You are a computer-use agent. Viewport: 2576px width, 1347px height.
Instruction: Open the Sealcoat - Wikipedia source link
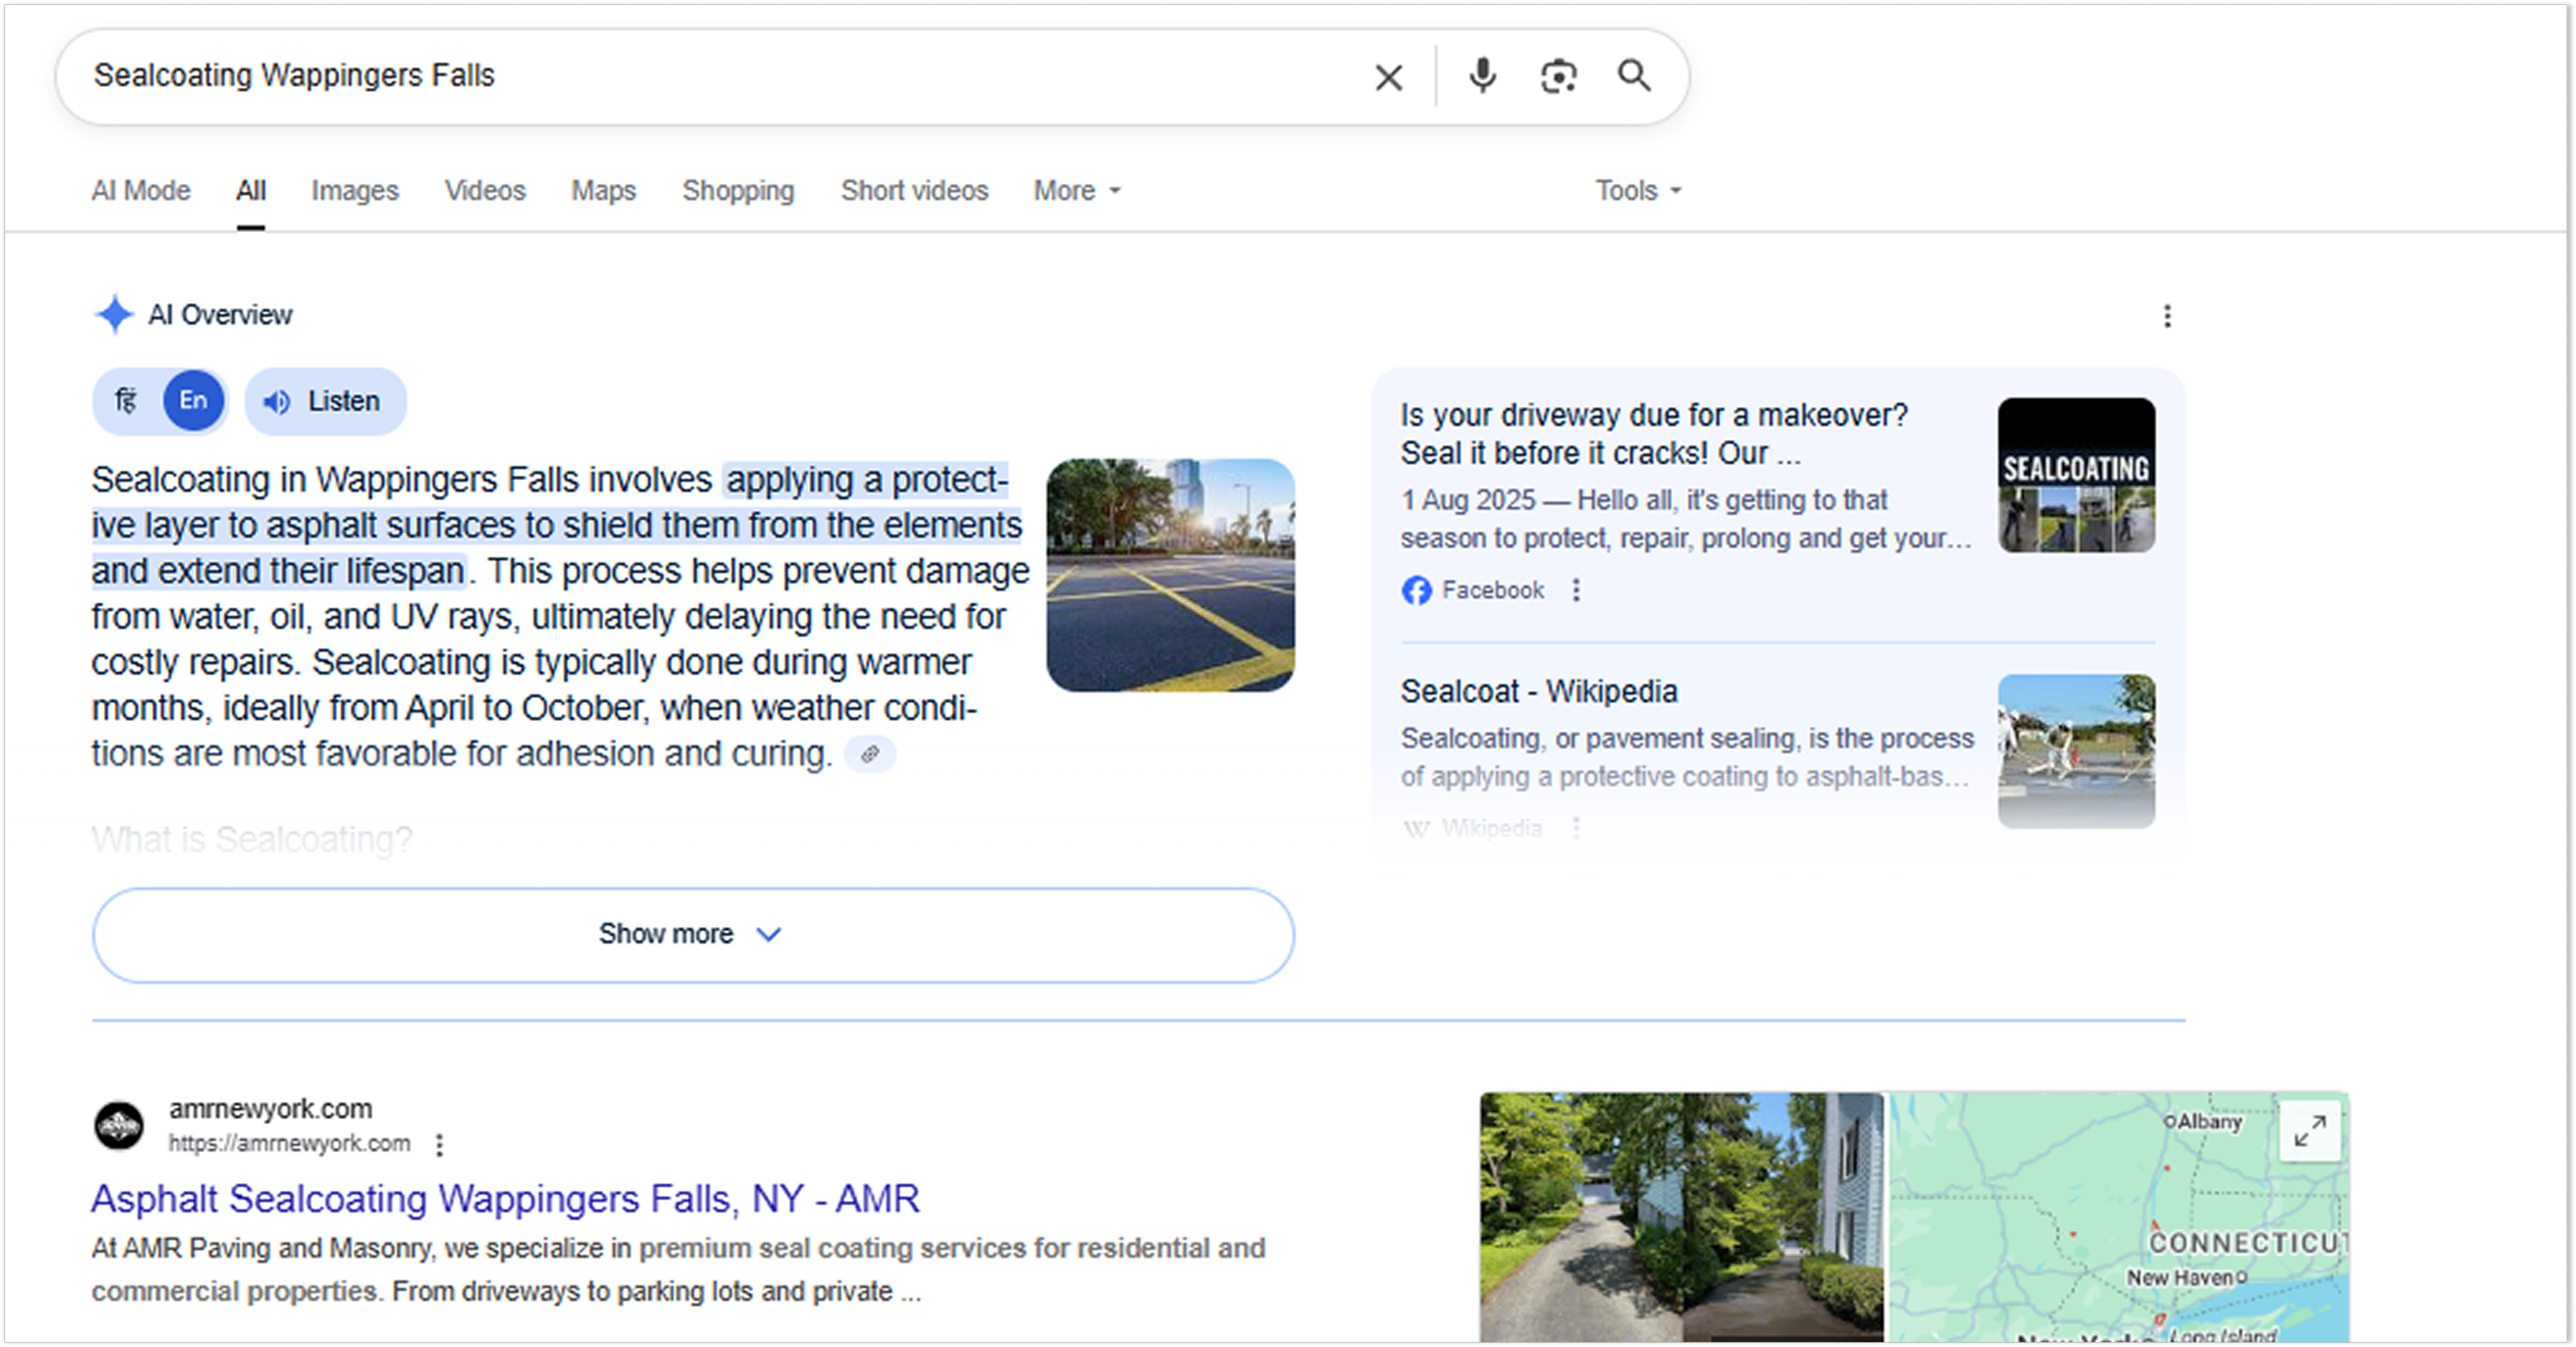(1538, 691)
